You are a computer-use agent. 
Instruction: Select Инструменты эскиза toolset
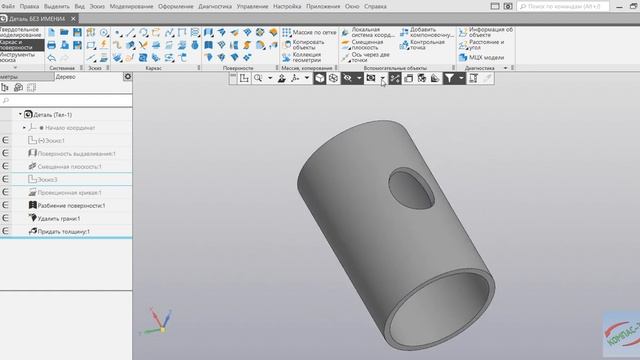[x=21, y=57]
